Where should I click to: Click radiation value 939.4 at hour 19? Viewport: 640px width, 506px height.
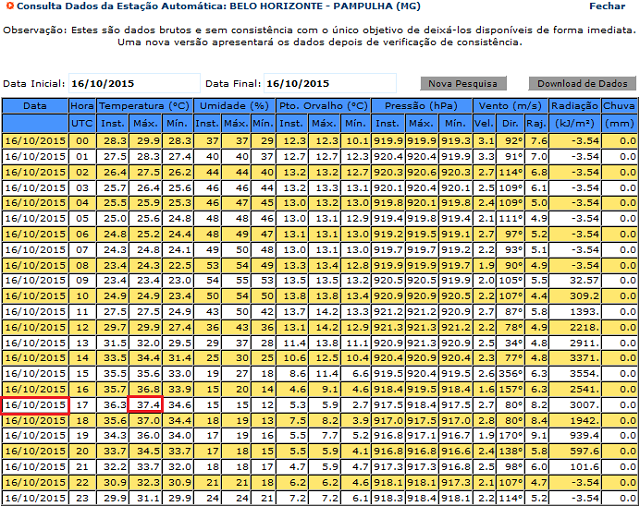pyautogui.click(x=574, y=435)
